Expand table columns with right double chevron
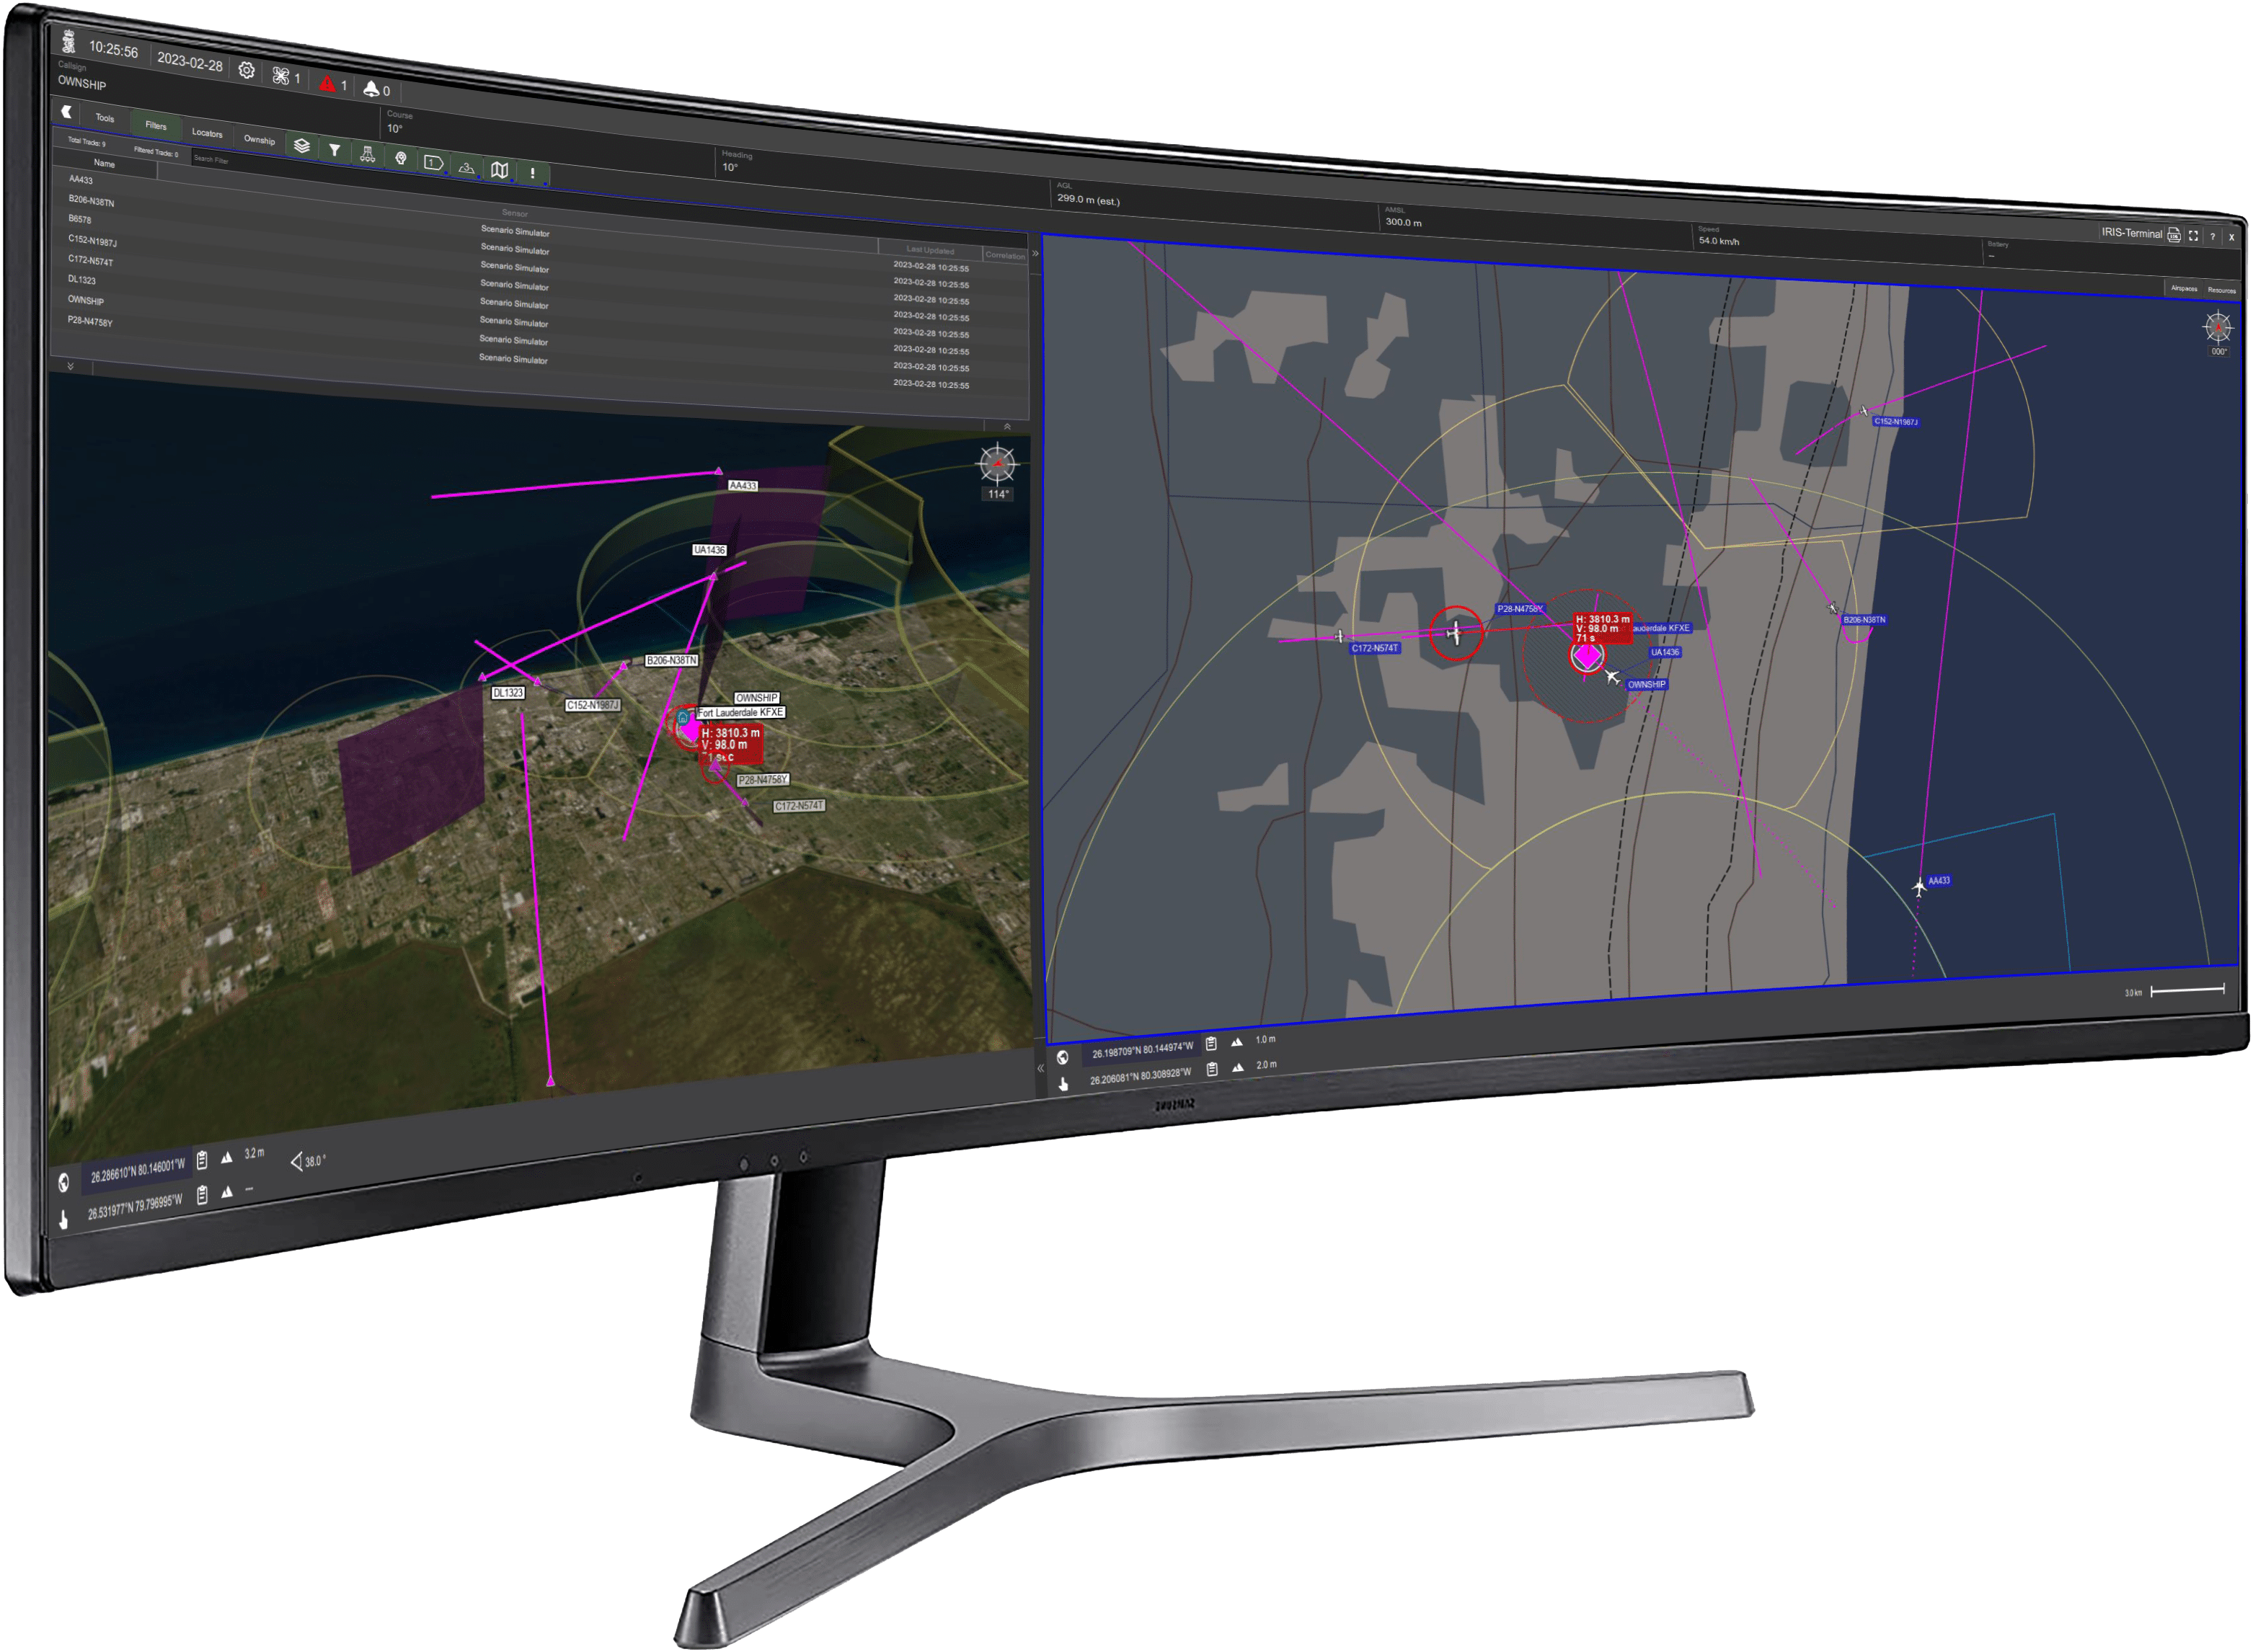This screenshot has height=1652, width=2253. 1035,254
